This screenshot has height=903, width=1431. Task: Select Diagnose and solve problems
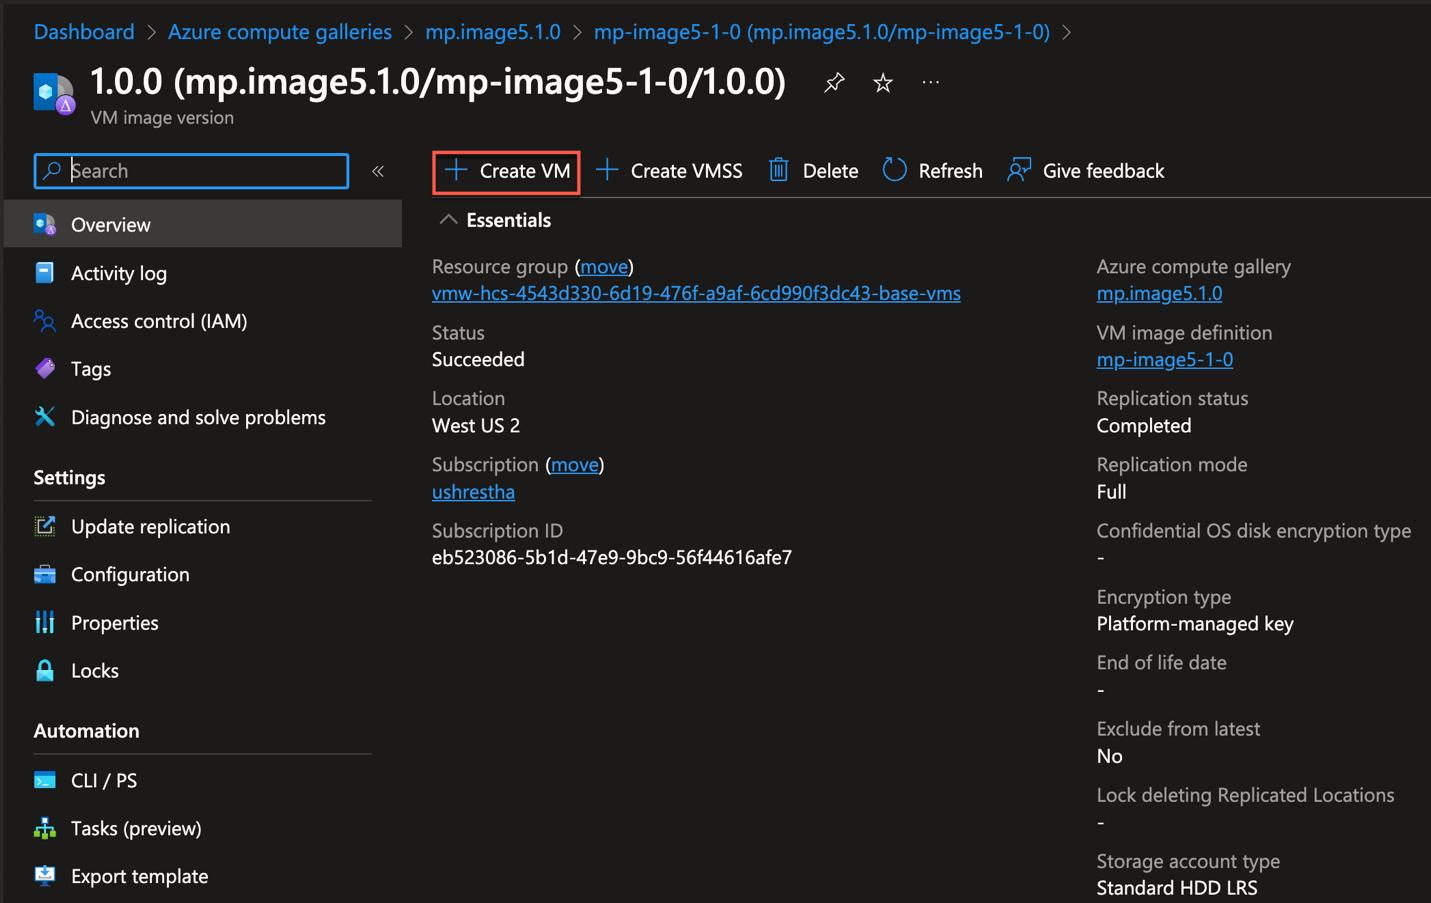(198, 417)
